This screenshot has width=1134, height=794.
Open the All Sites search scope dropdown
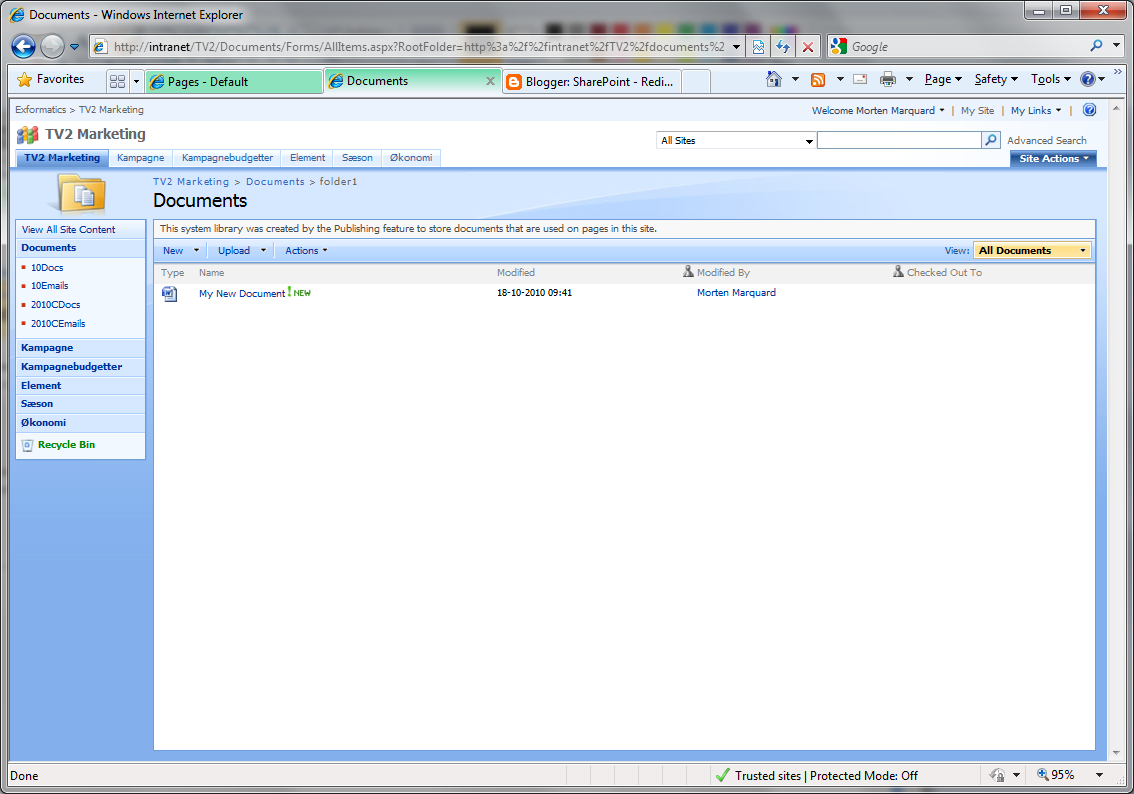[736, 141]
